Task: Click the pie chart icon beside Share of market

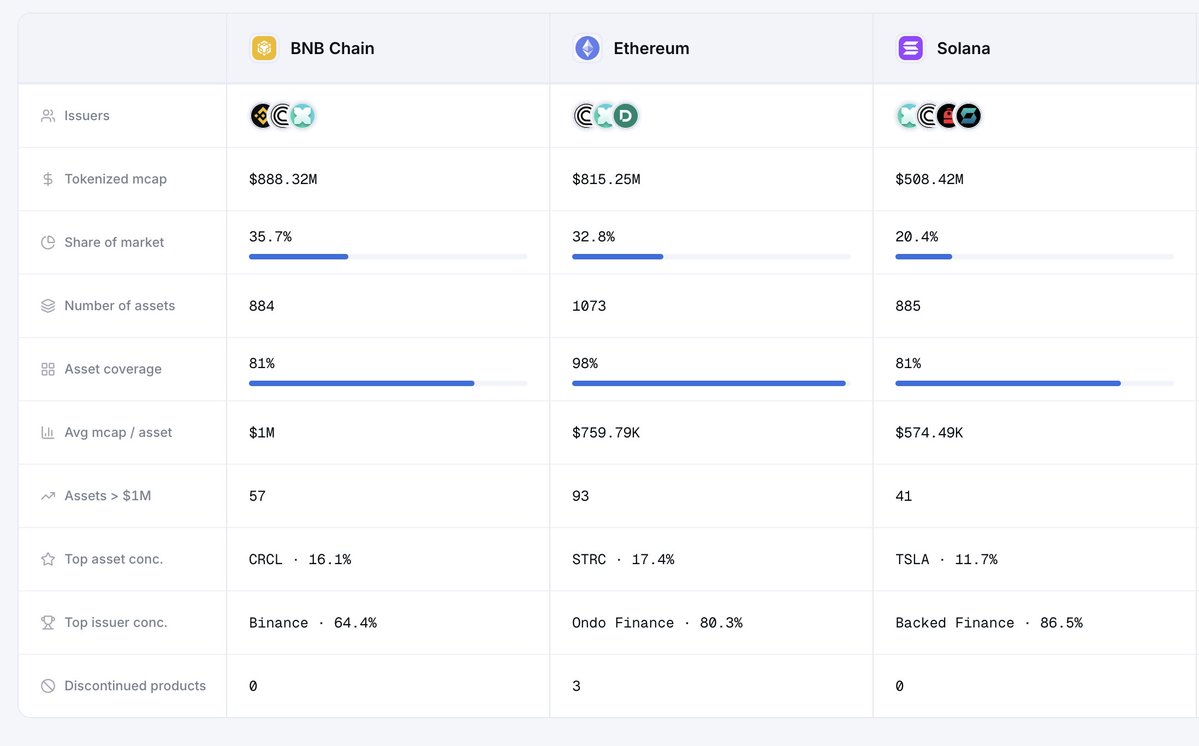Action: (47, 242)
